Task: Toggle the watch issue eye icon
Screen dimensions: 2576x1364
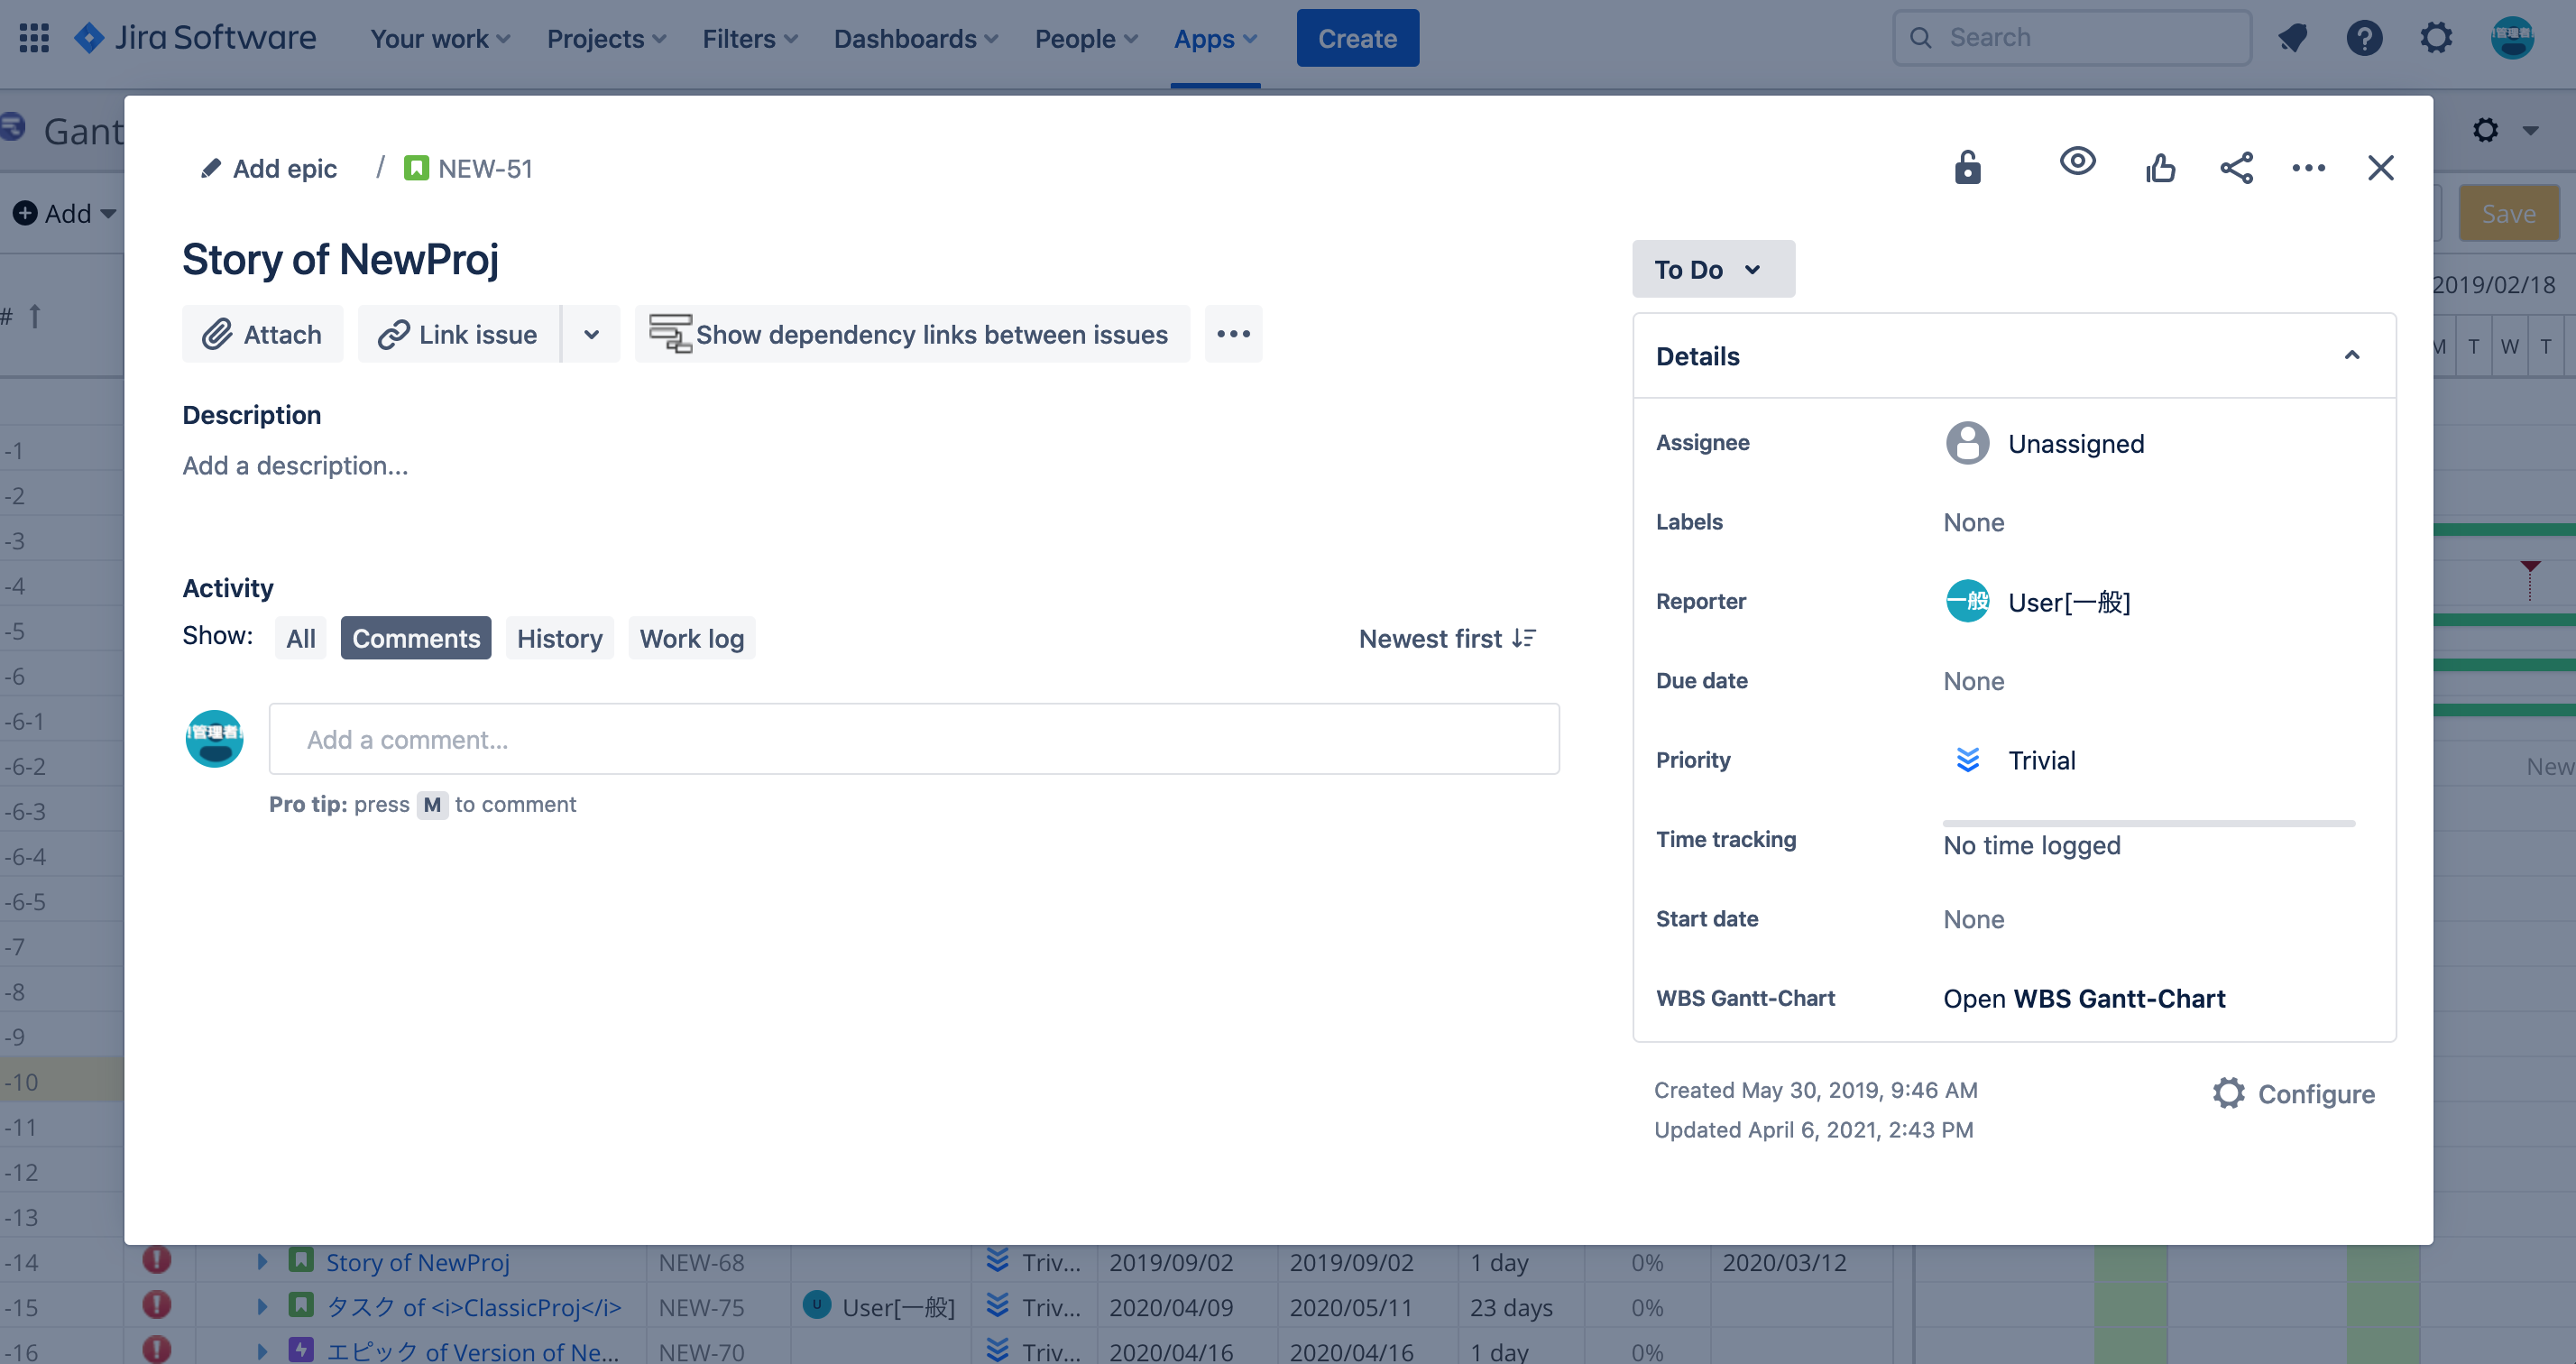Action: coord(2077,161)
